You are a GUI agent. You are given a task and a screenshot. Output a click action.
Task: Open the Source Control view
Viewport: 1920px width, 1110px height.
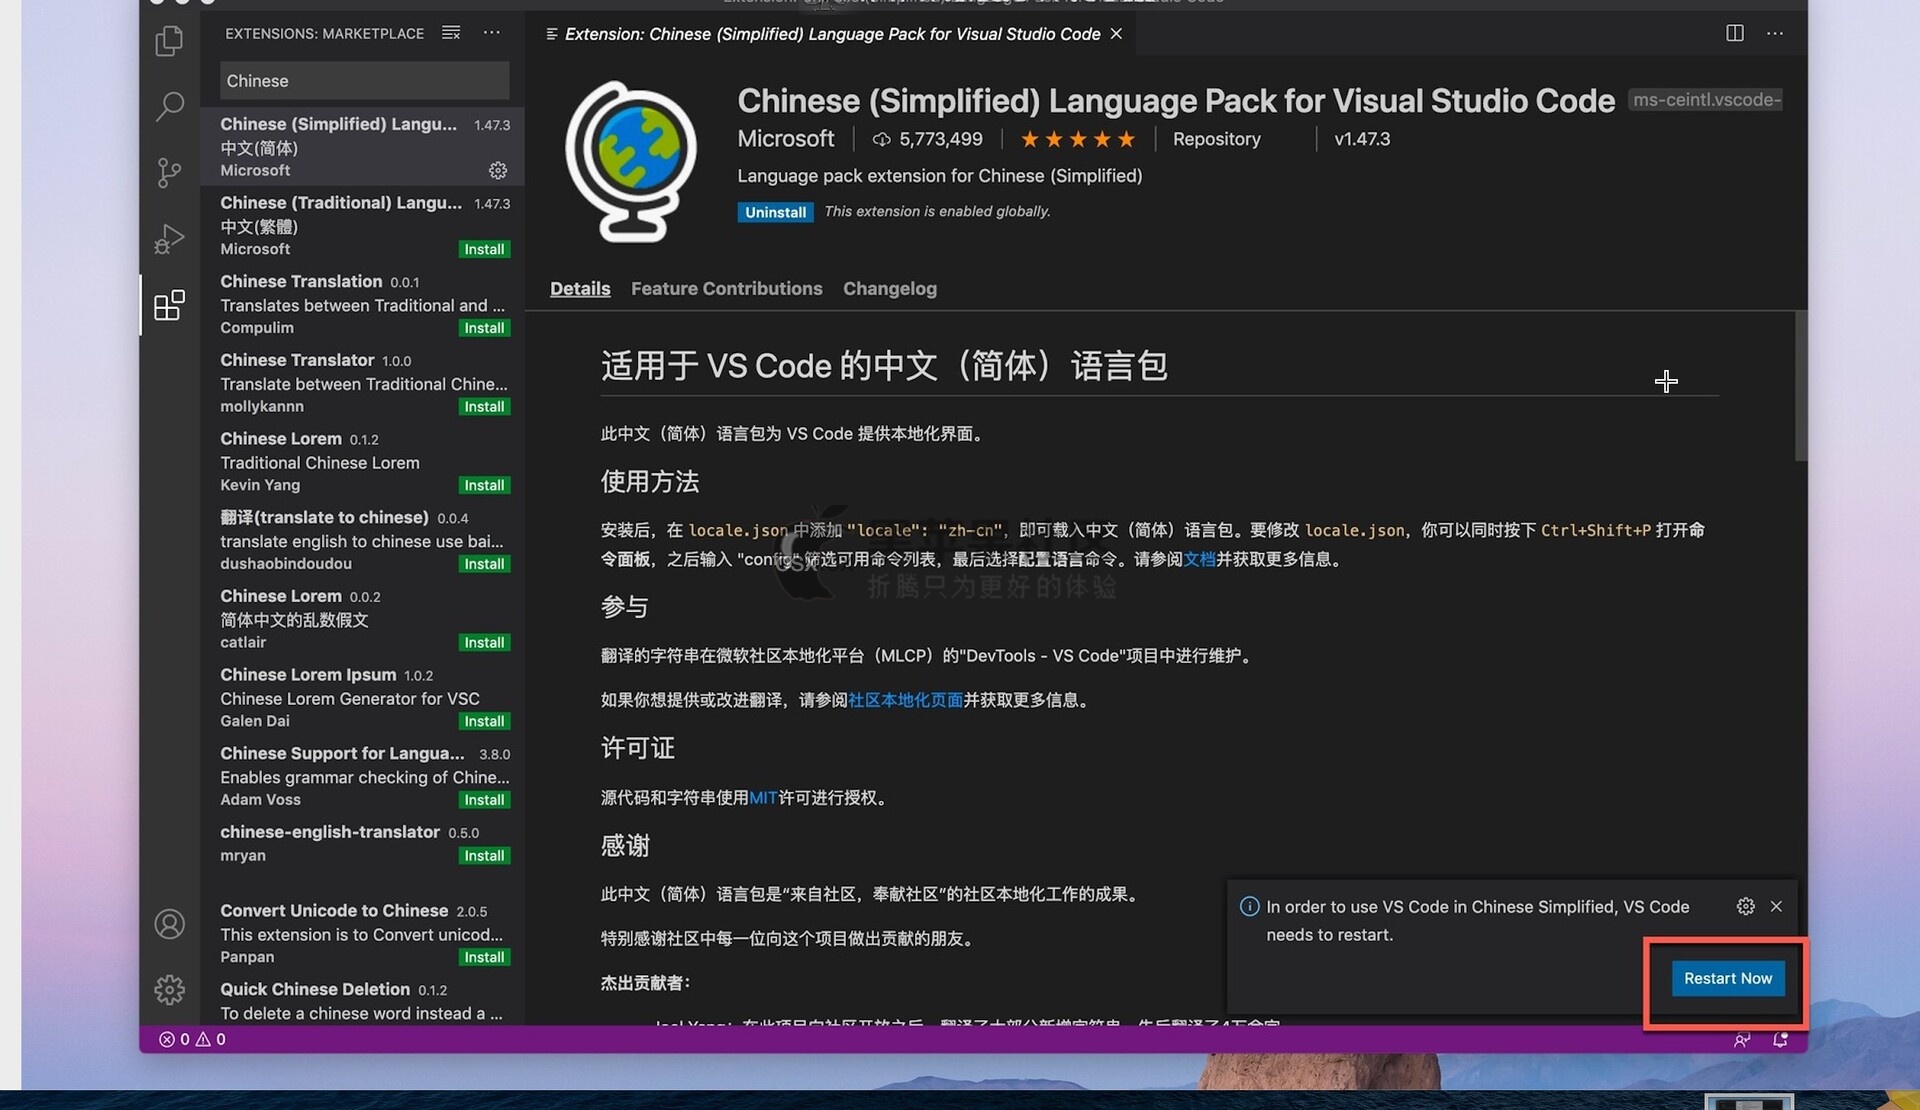[169, 172]
